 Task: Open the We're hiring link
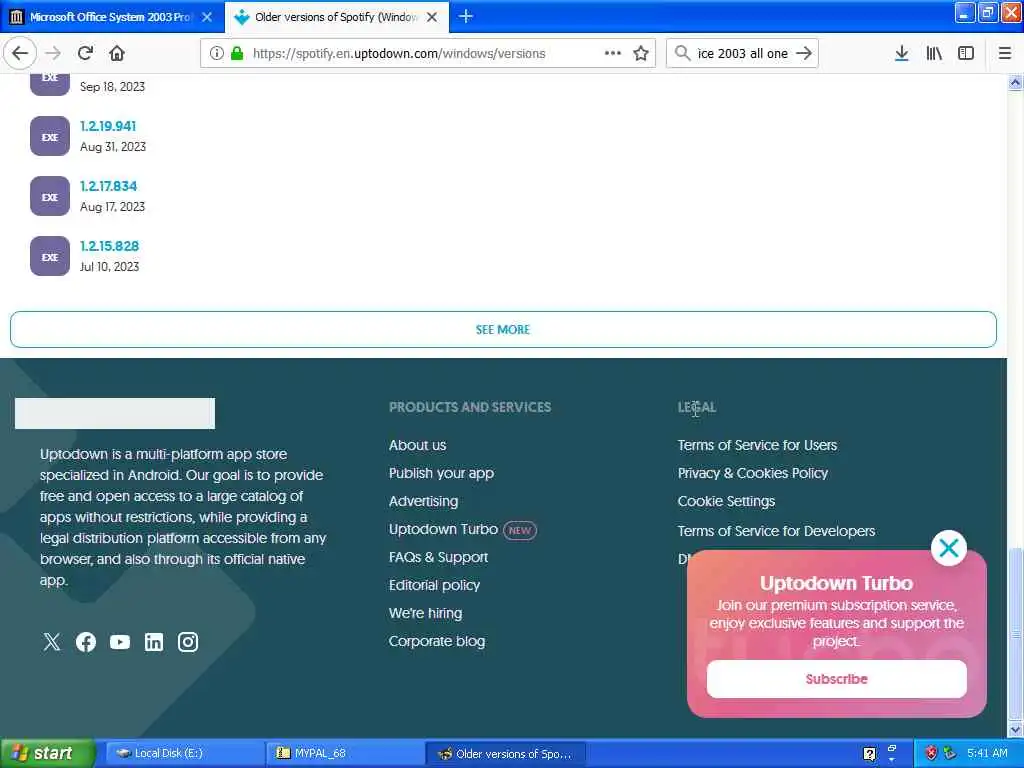click(x=425, y=613)
